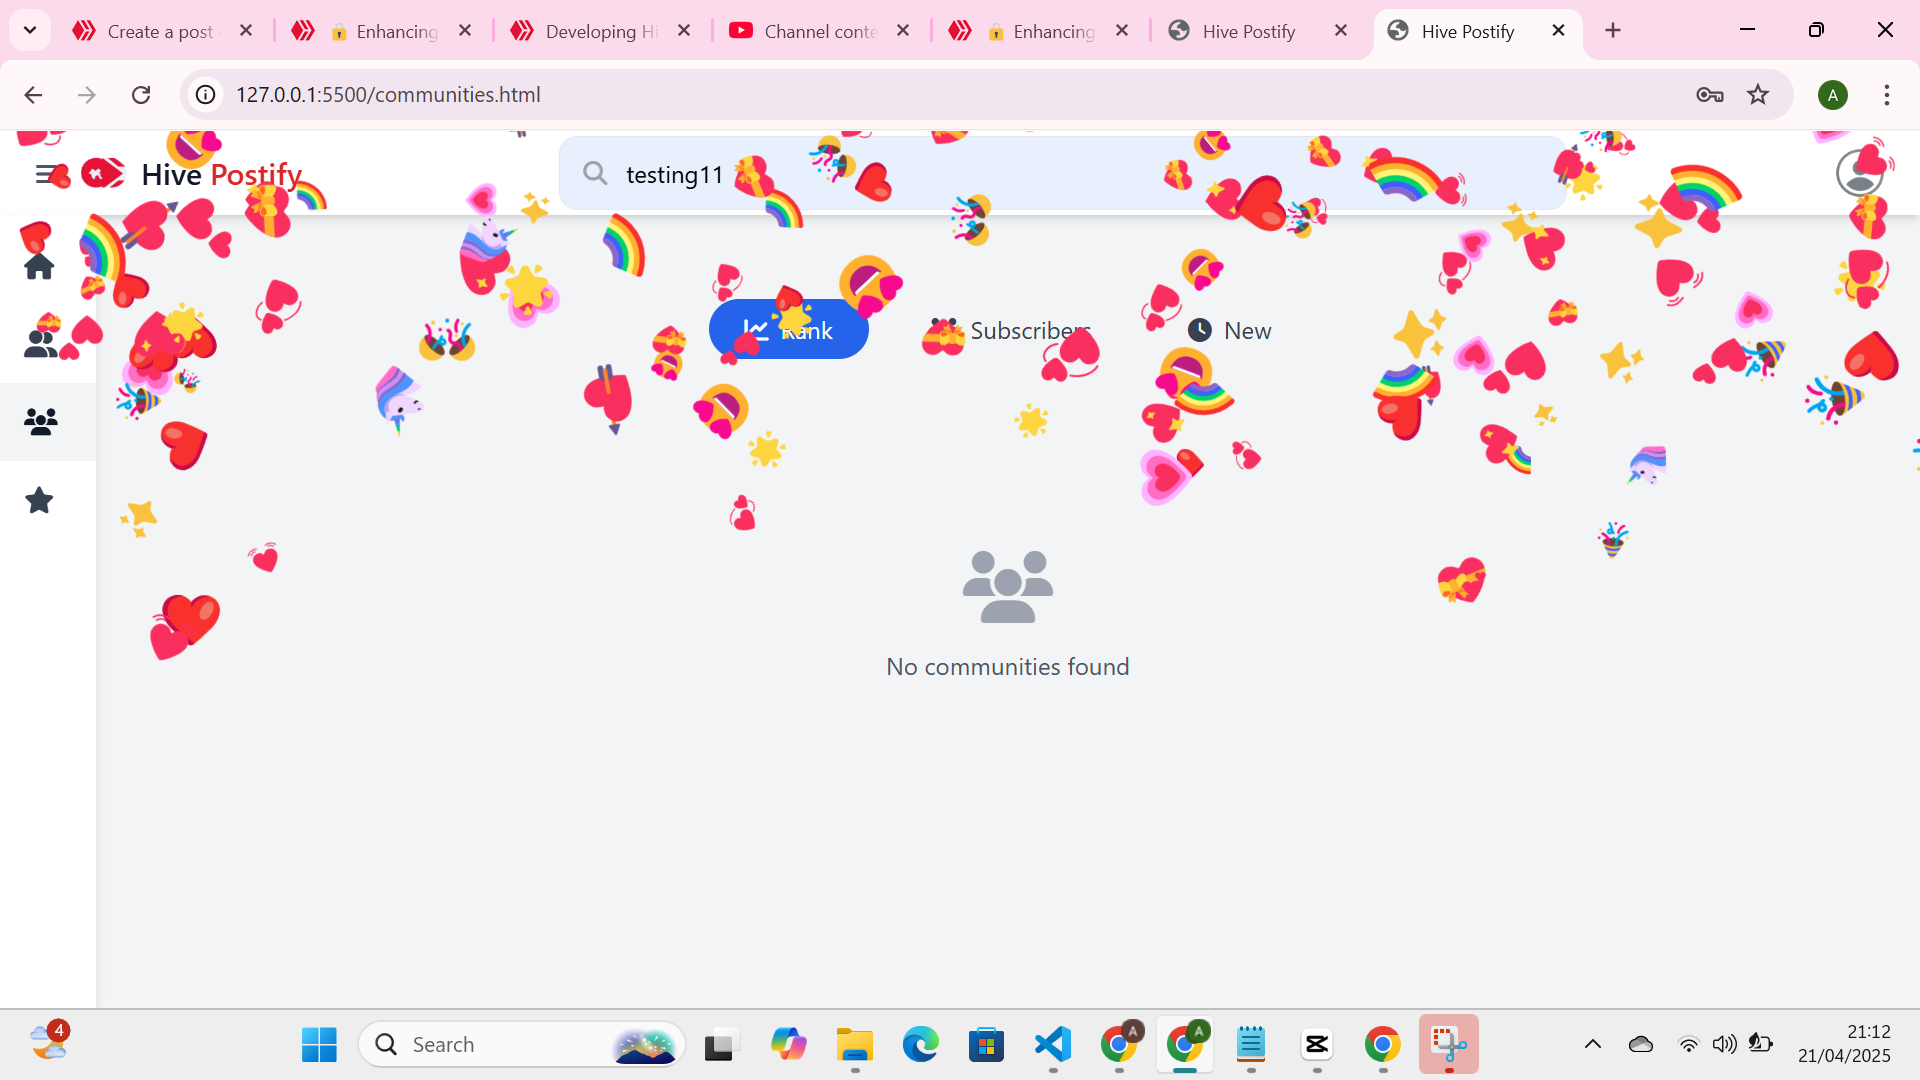Open the volume speaker control

[x=1724, y=1044]
